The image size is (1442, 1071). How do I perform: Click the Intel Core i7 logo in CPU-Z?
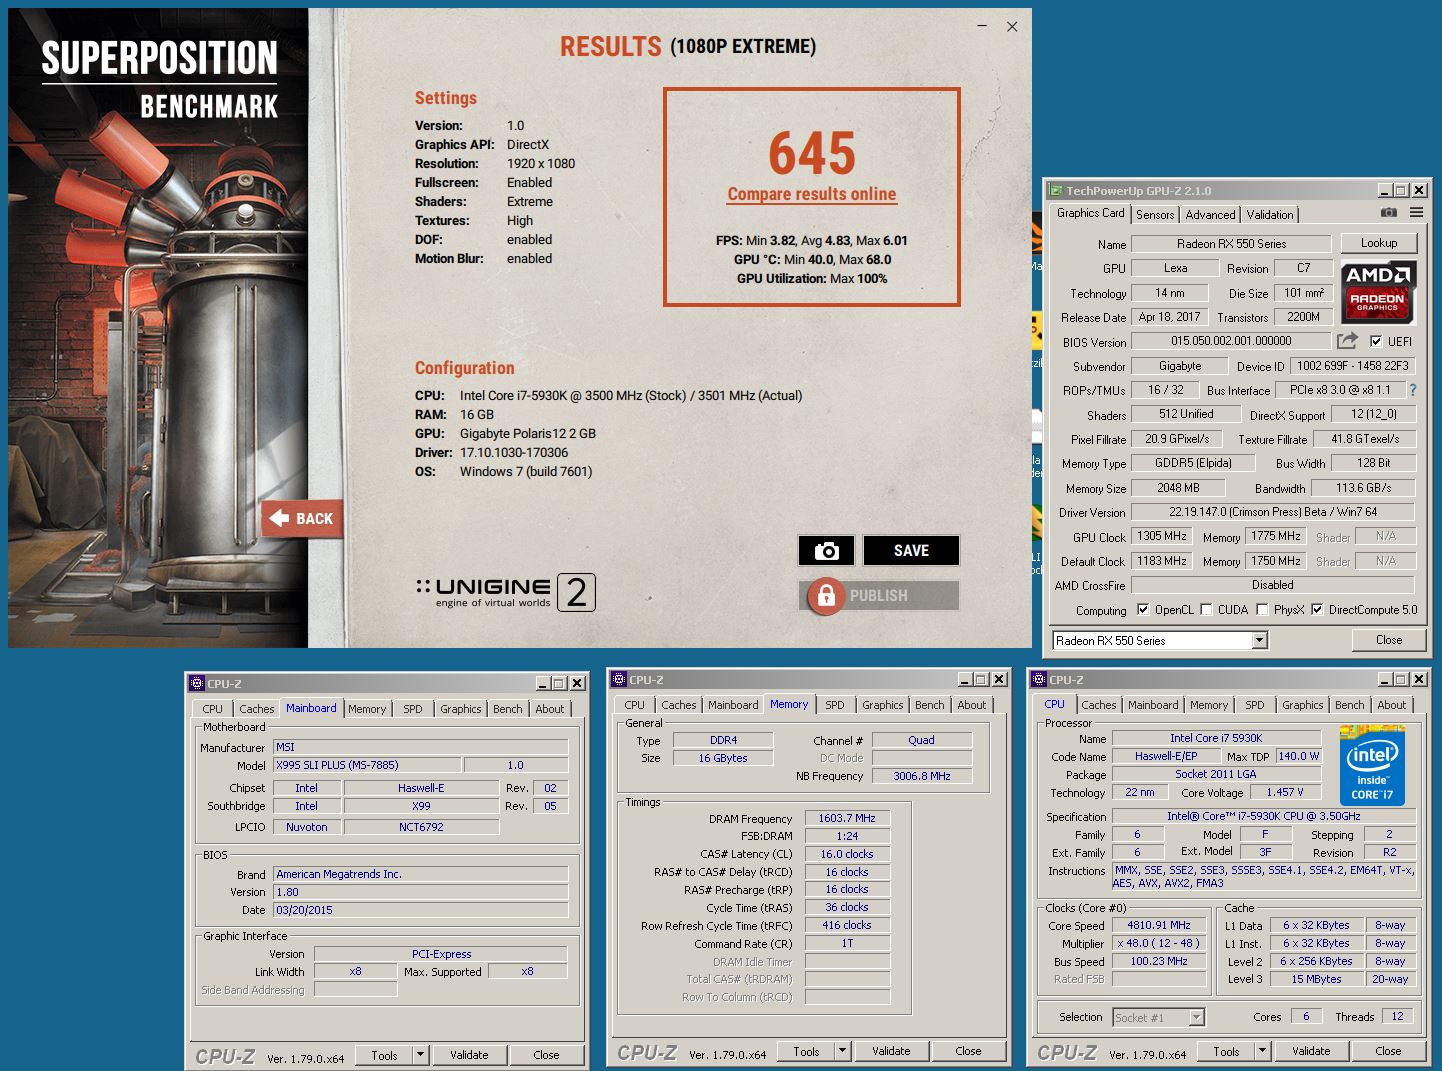(x=1372, y=766)
